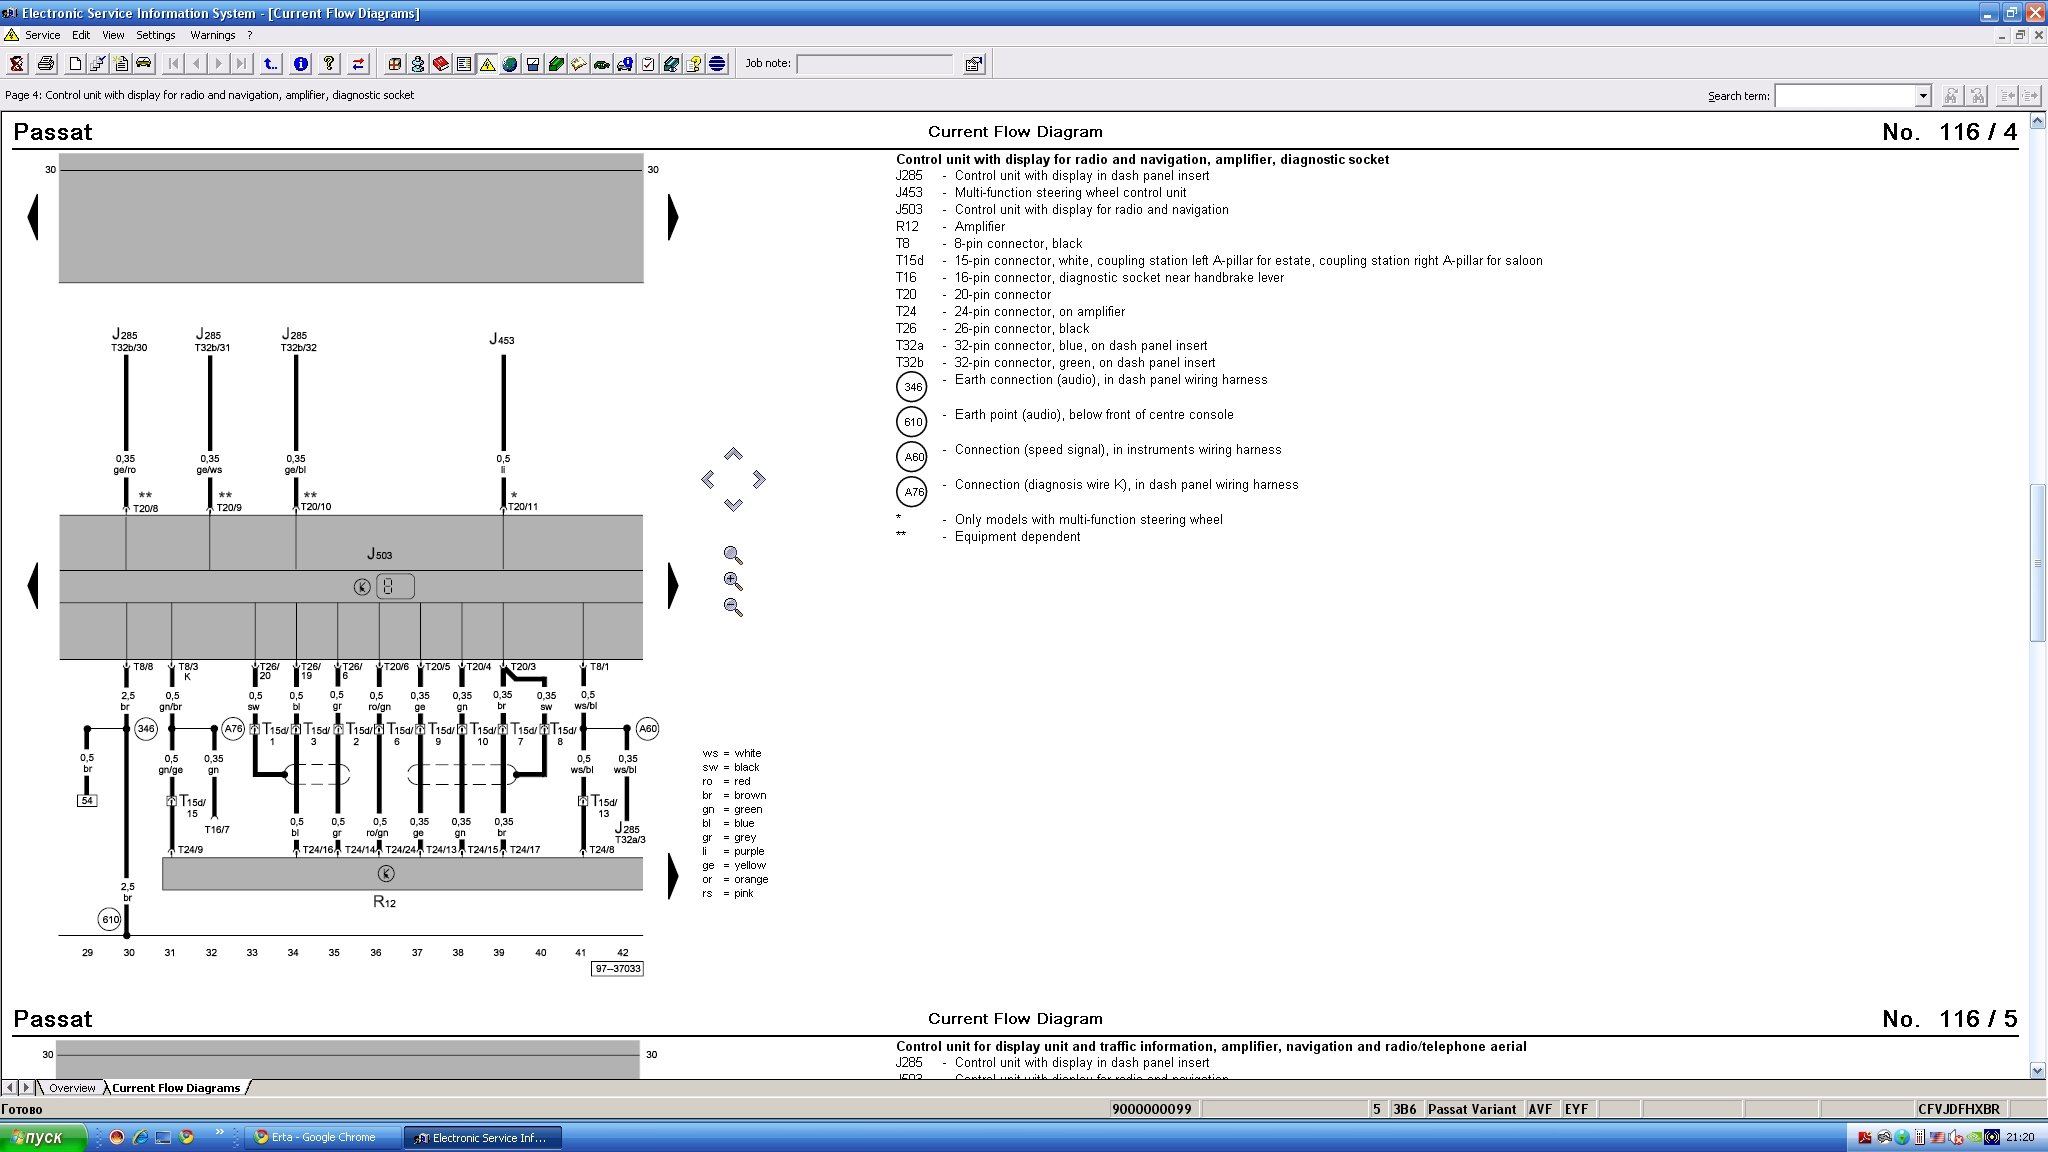Follow the left black arrow beside J503 block
This screenshot has width=2048, height=1152.
pyautogui.click(x=33, y=586)
